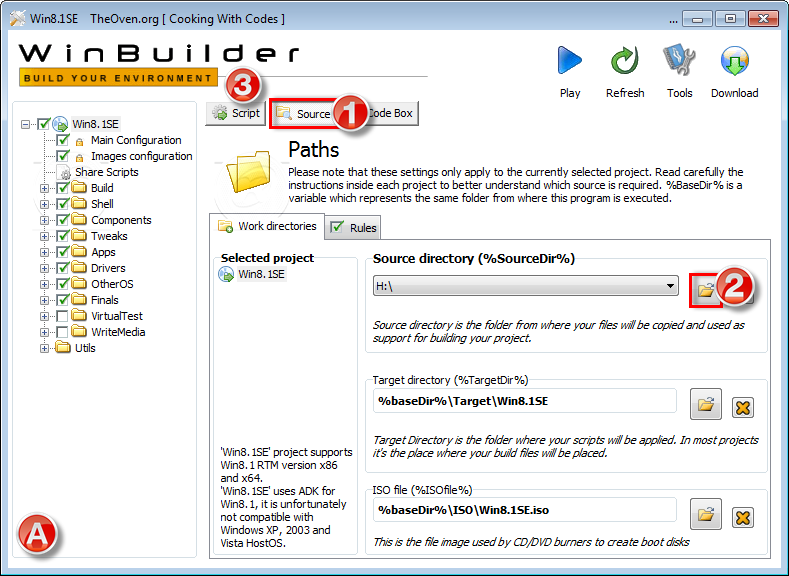Image resolution: width=789 pixels, height=576 pixels.
Task: Uncheck the Components checkbox
Action: (x=63, y=220)
